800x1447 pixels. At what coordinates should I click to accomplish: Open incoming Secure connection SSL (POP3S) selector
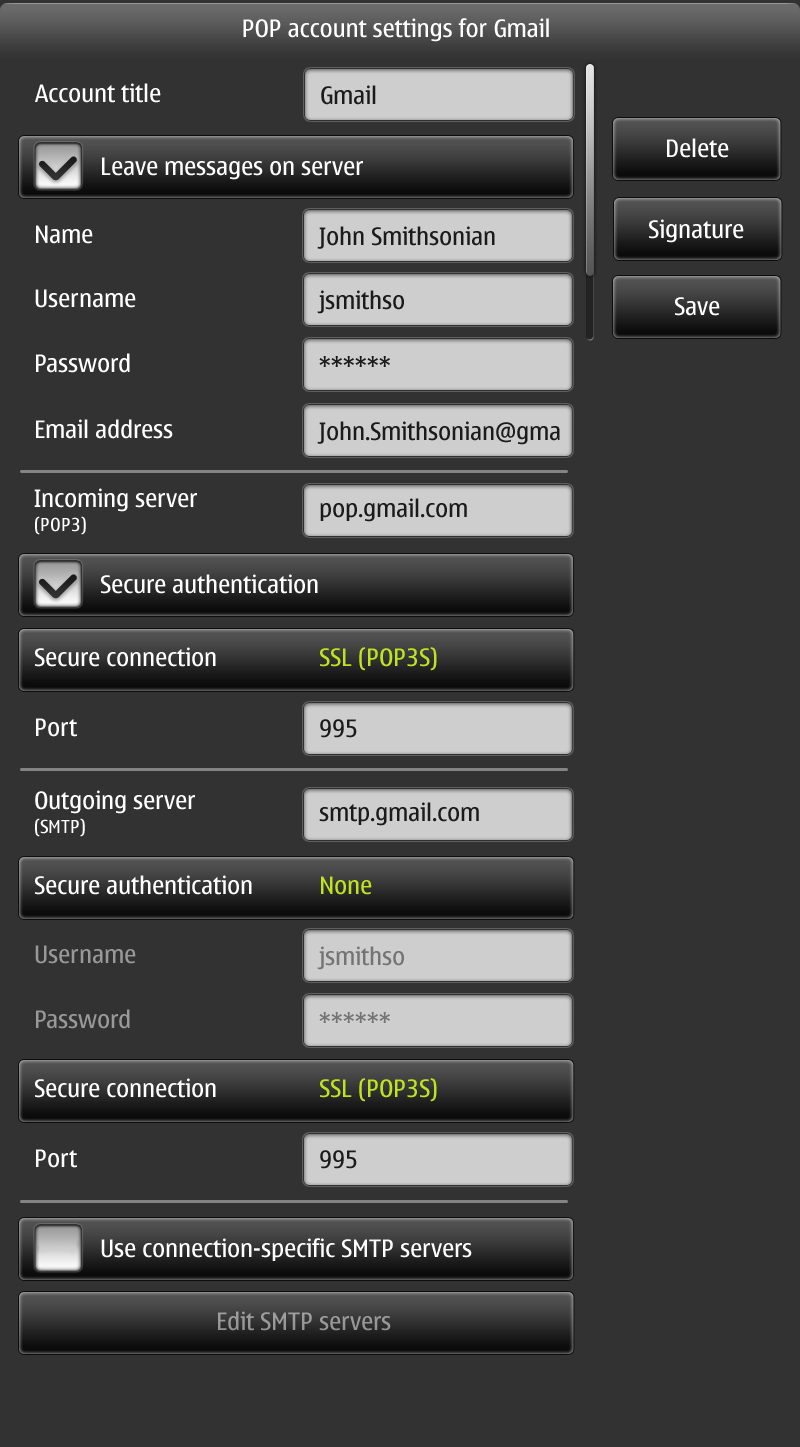point(296,659)
